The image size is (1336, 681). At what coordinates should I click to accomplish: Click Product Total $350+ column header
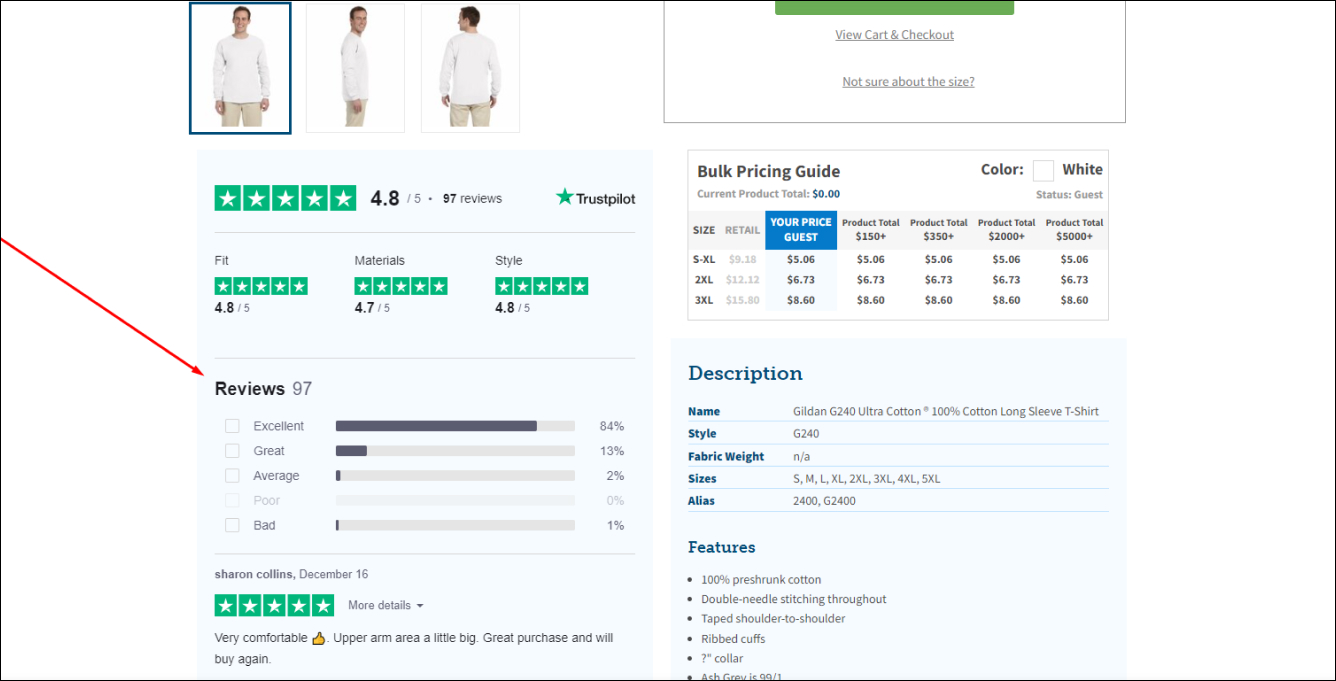(x=938, y=230)
